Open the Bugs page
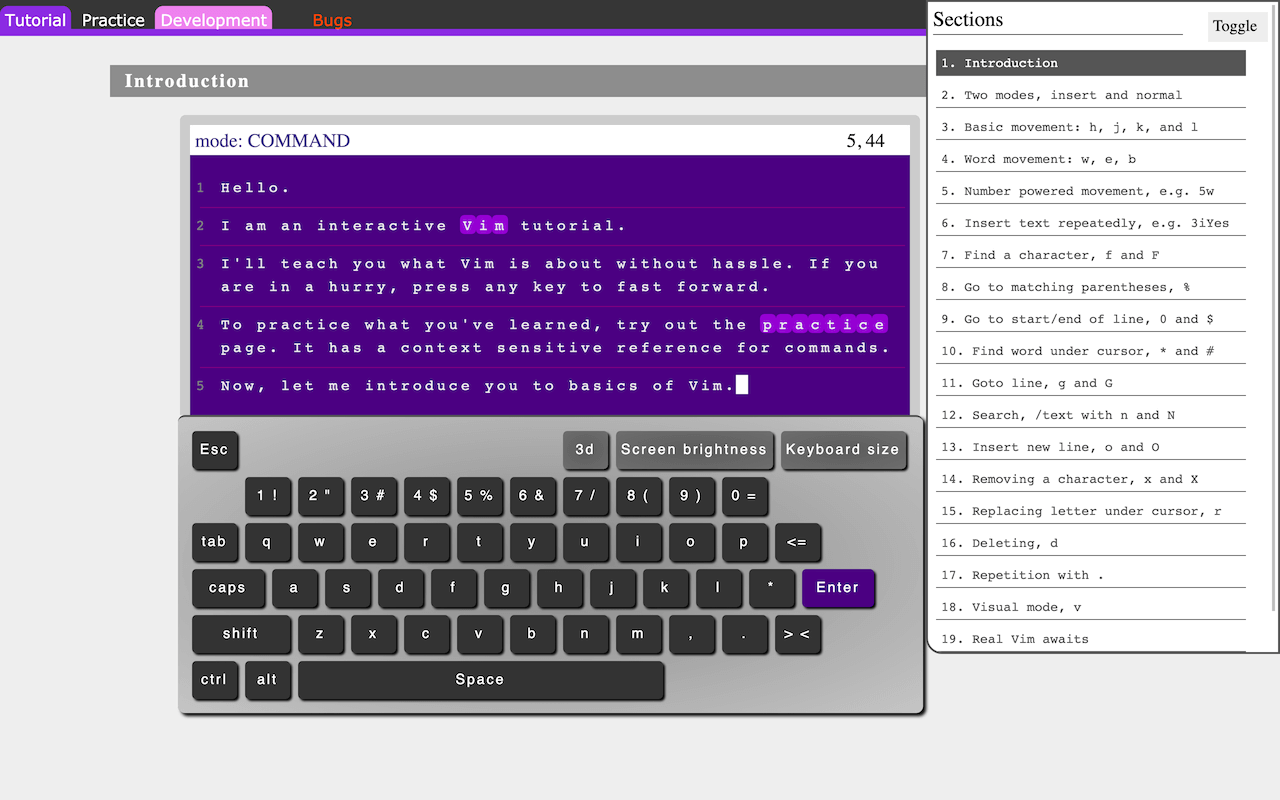 click(331, 19)
